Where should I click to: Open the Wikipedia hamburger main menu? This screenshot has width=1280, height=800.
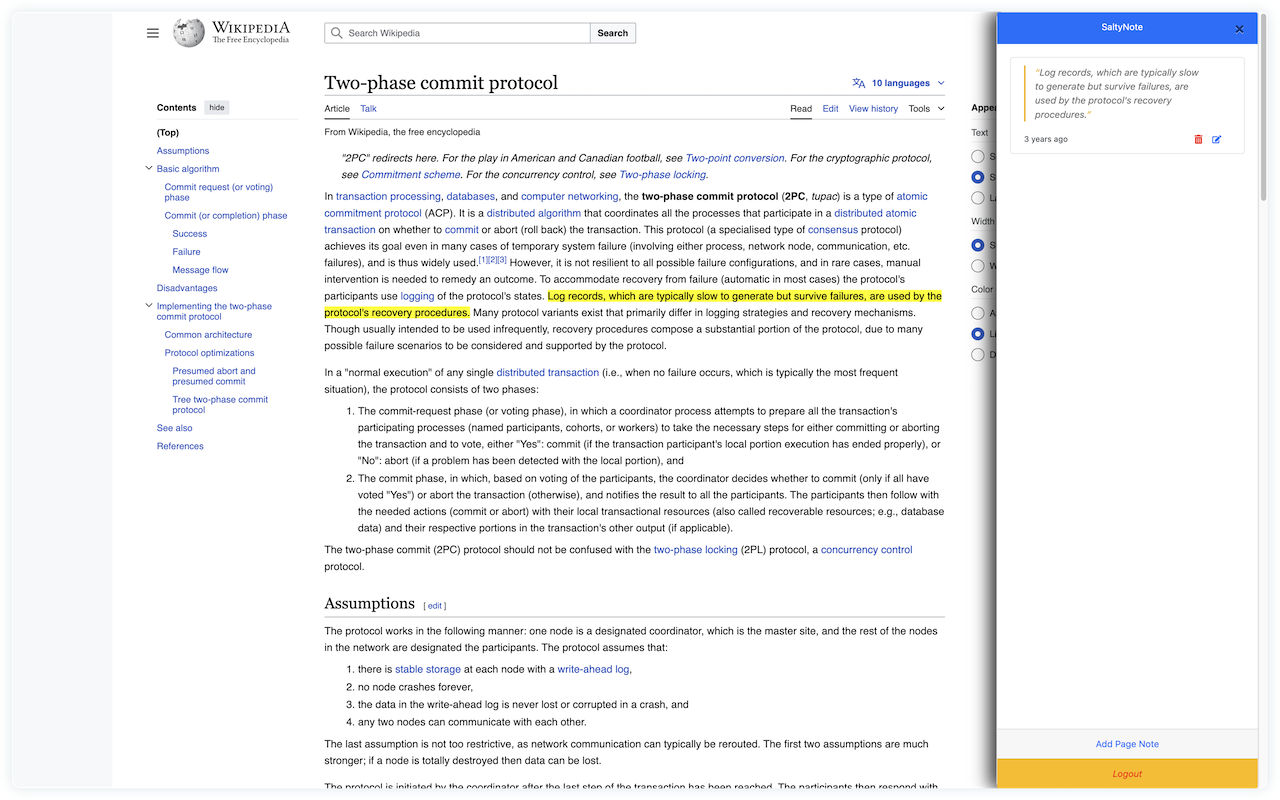click(x=153, y=33)
